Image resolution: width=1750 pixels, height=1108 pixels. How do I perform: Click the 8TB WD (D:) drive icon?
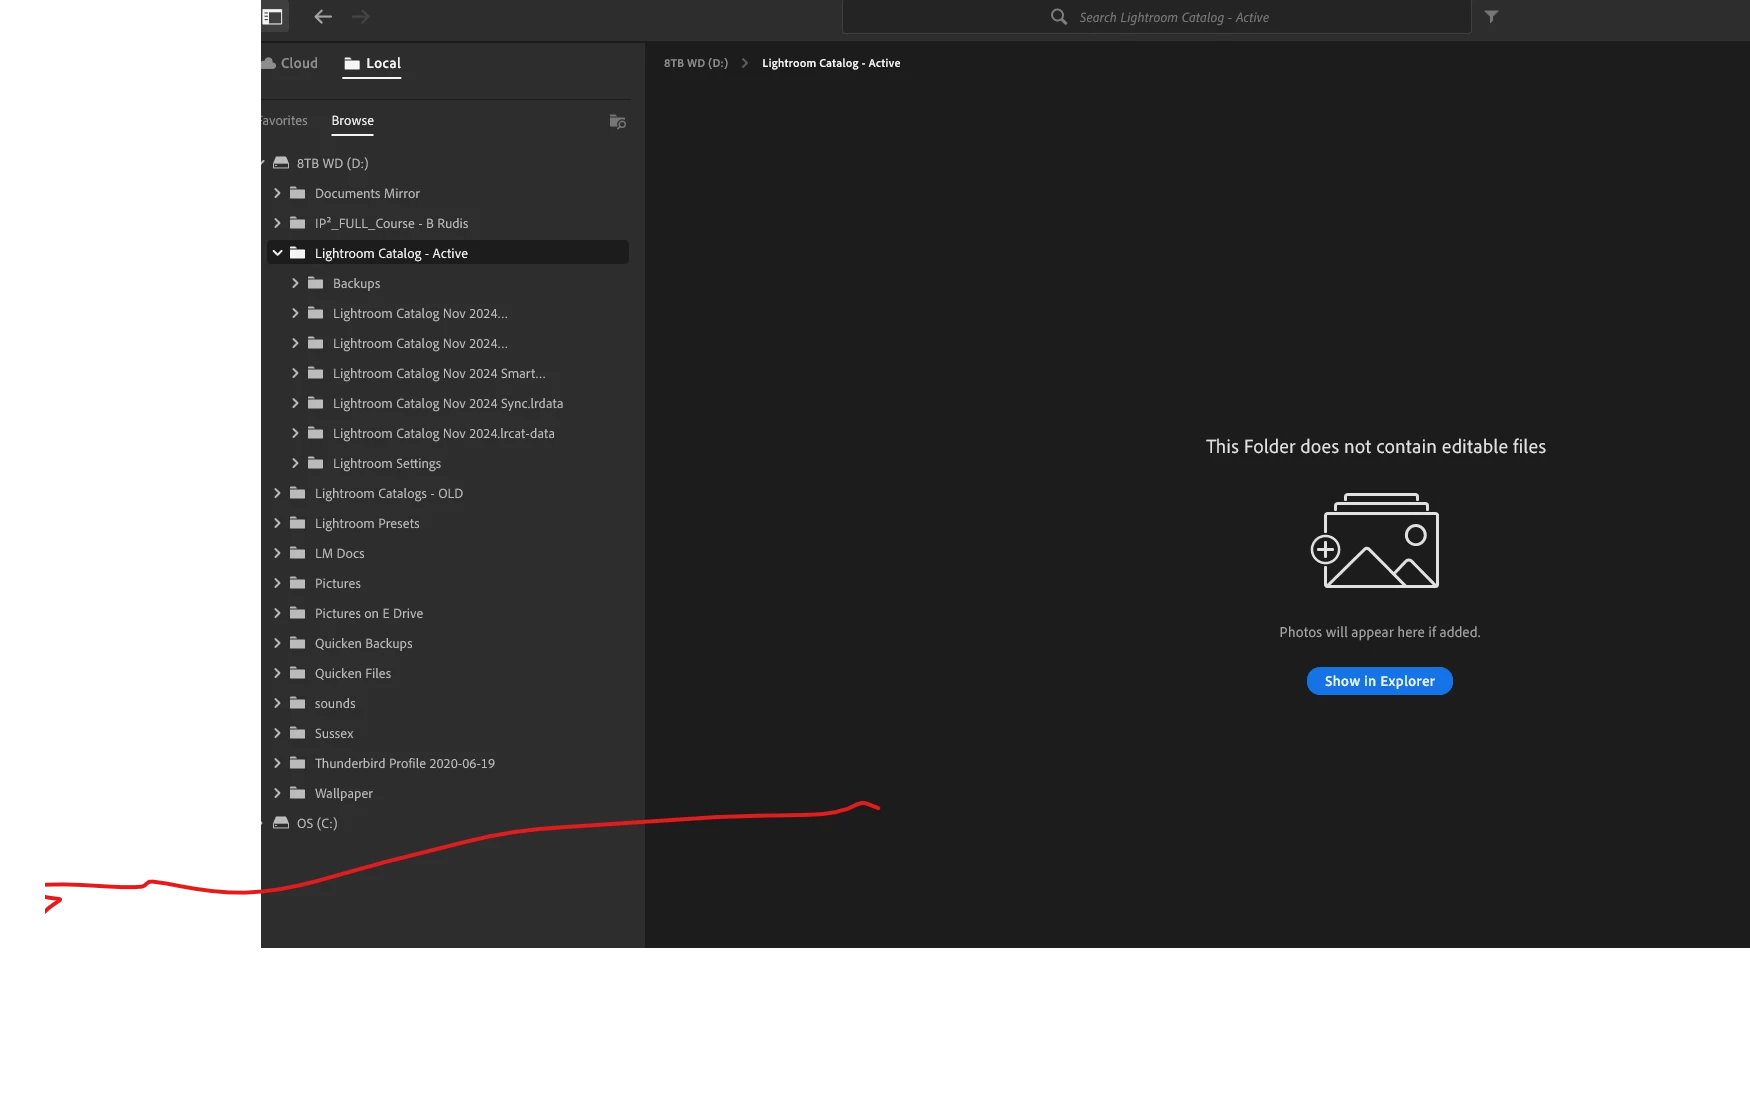[281, 163]
